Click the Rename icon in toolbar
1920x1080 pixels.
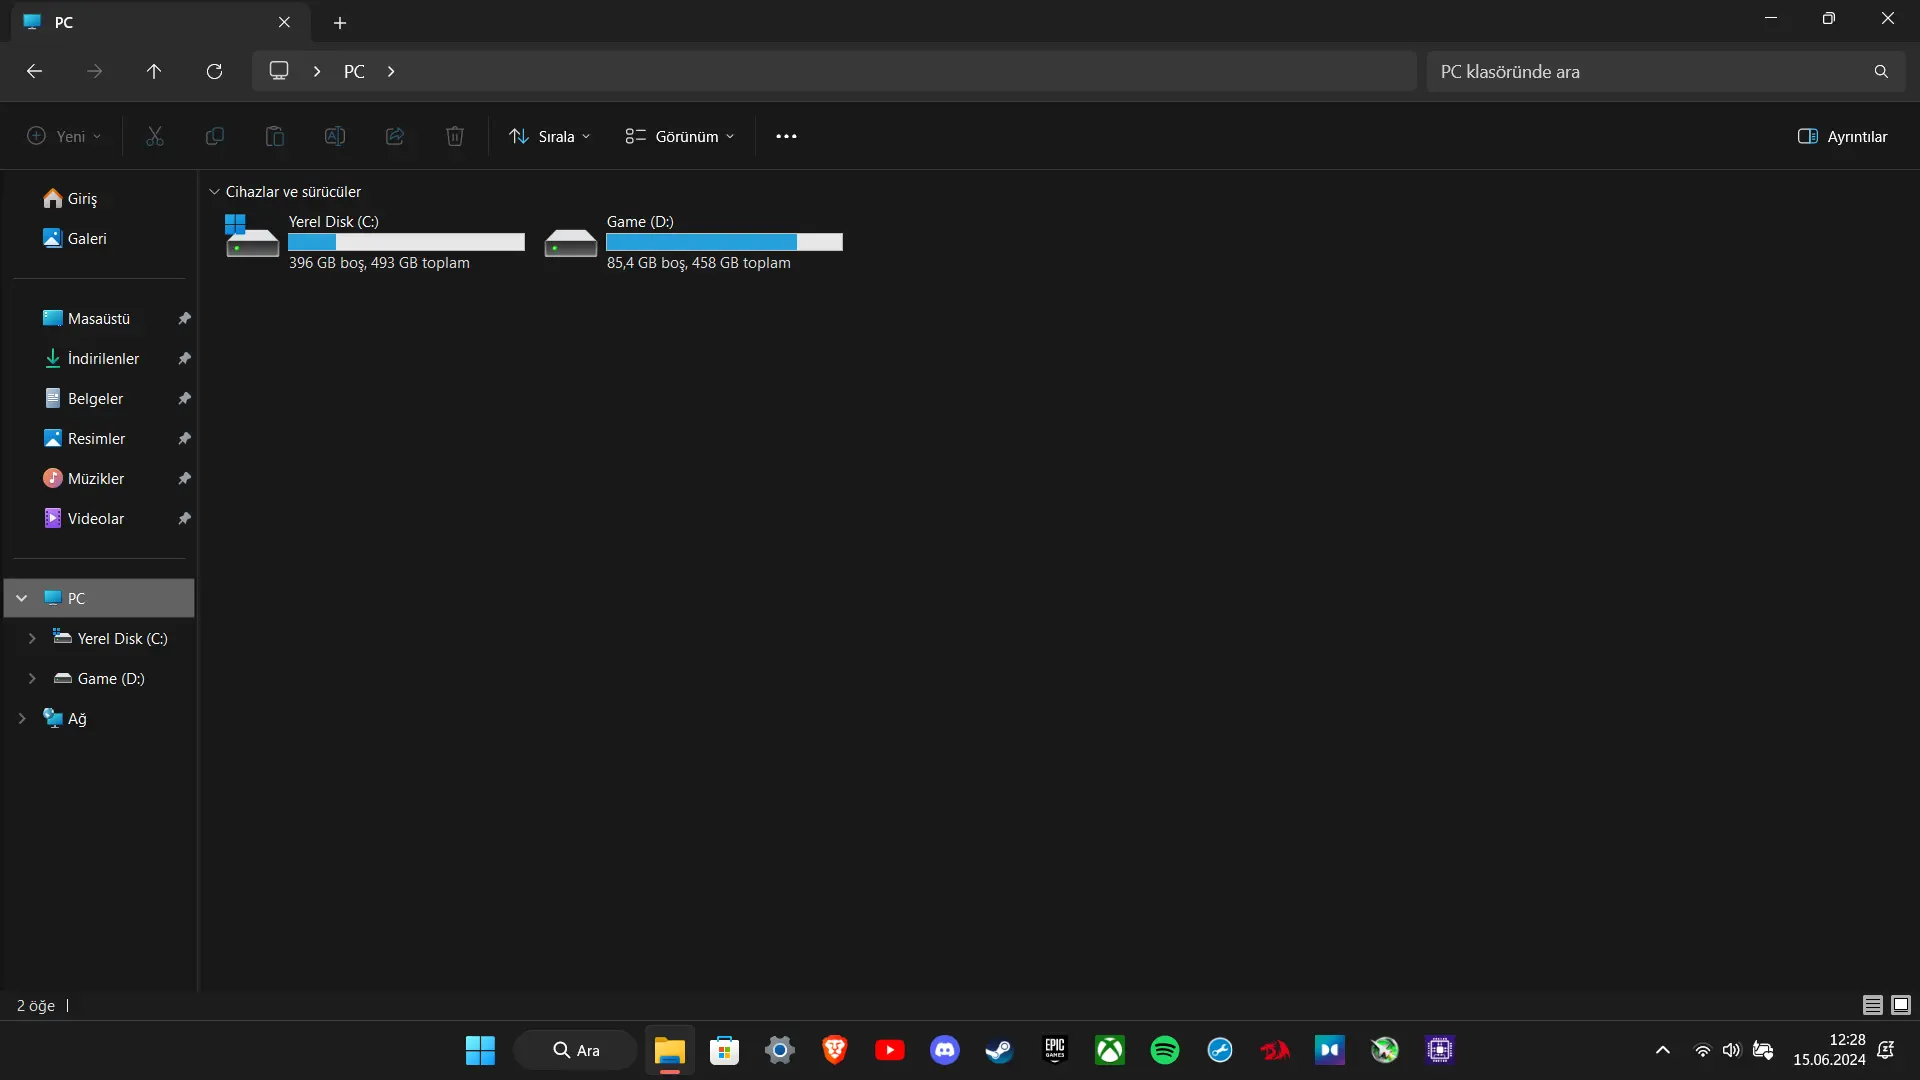point(335,136)
